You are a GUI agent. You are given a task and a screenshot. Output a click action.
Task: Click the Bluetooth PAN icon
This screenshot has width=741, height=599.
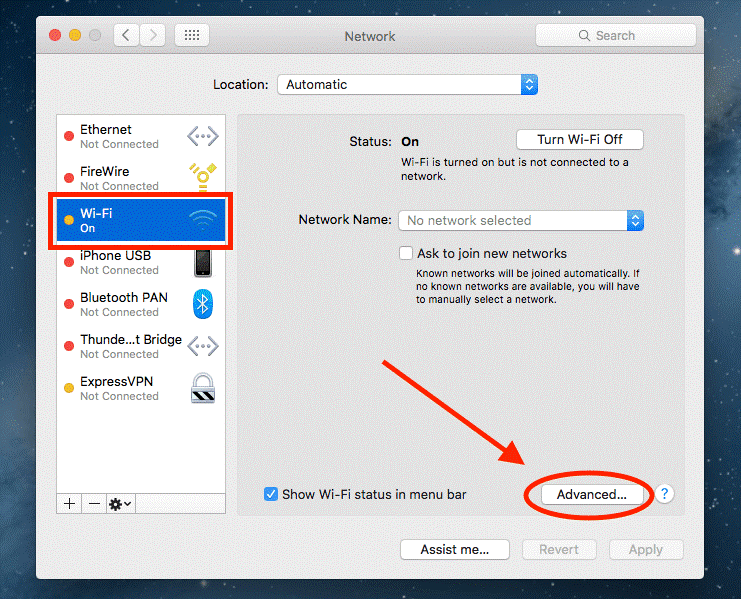[x=203, y=304]
